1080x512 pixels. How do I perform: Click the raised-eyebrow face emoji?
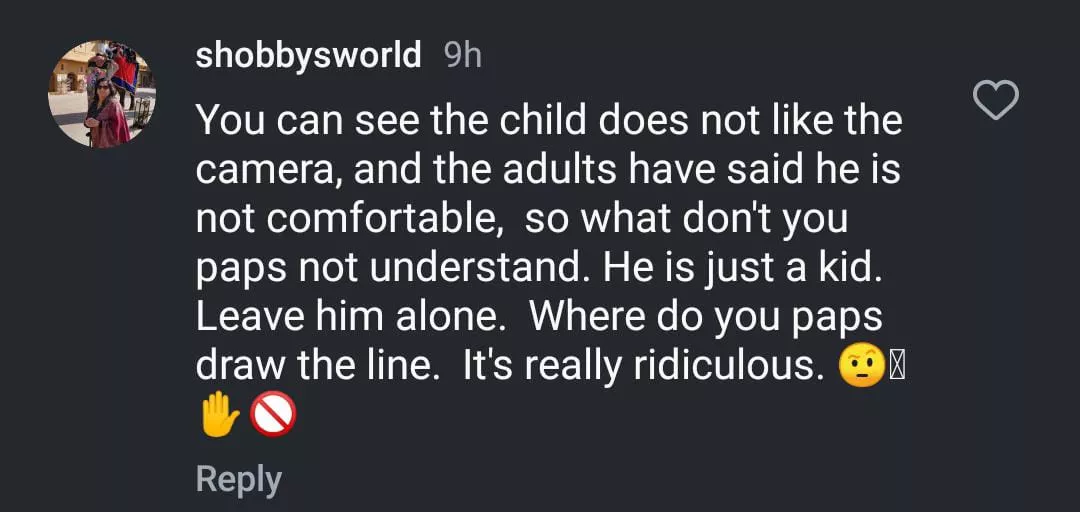pyautogui.click(x=860, y=367)
